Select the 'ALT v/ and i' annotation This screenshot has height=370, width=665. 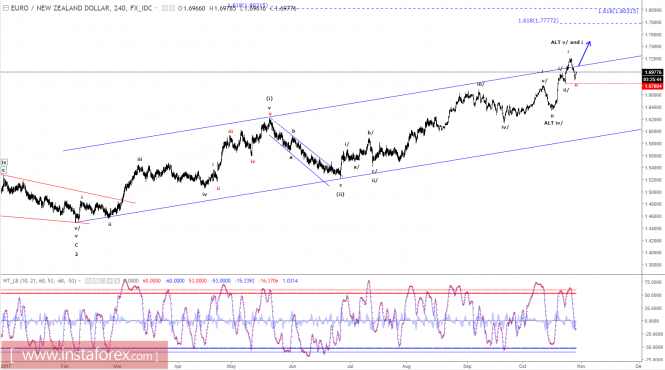point(567,42)
